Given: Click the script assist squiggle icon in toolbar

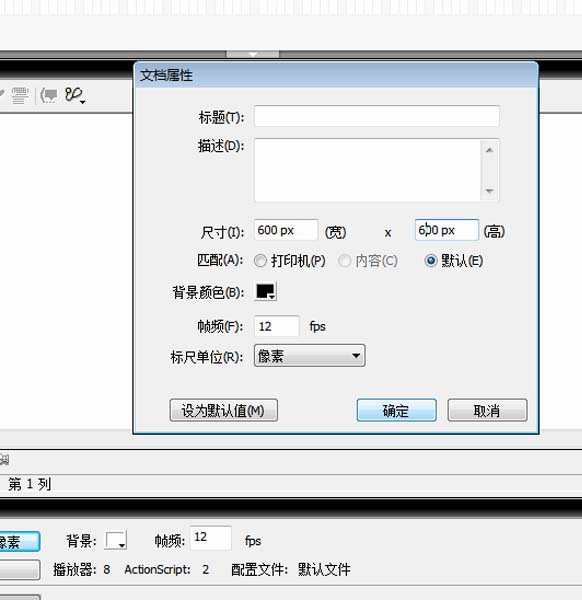Looking at the screenshot, I should pos(75,95).
